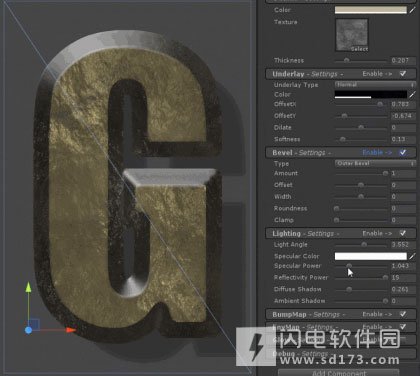Click the red X-axis gizmo arrow
Viewport: 420px width, 376px height.
(x=71, y=330)
